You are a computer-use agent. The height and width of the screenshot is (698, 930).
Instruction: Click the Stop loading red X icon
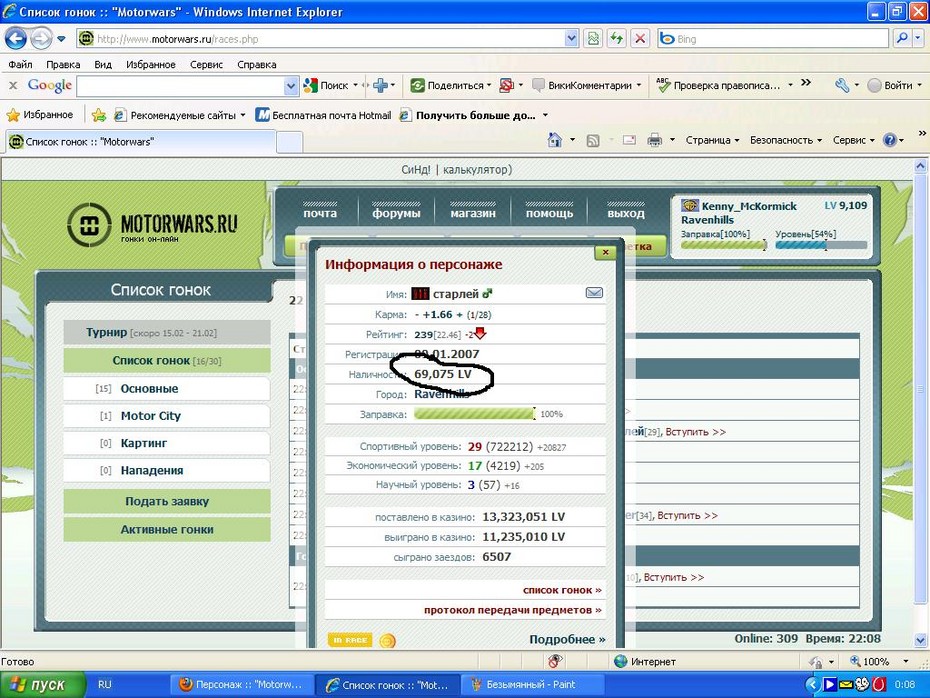click(x=640, y=39)
